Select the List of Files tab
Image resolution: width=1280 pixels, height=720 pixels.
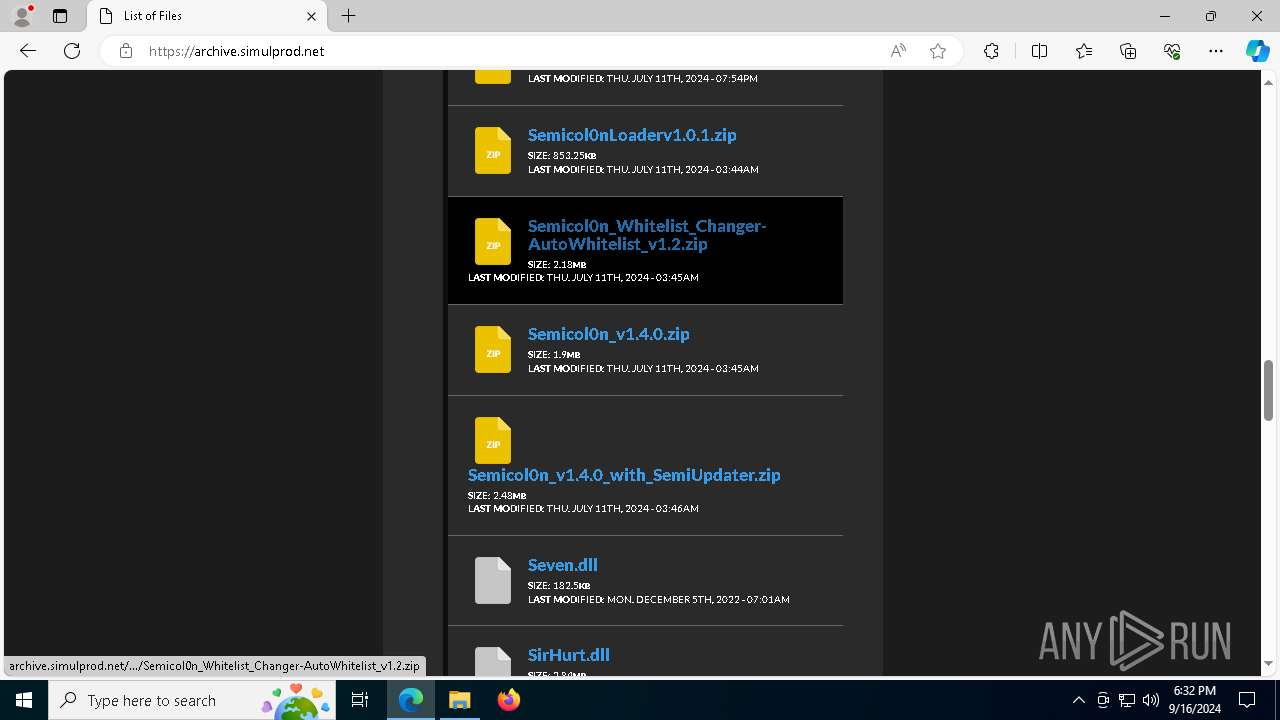pyautogui.click(x=208, y=16)
